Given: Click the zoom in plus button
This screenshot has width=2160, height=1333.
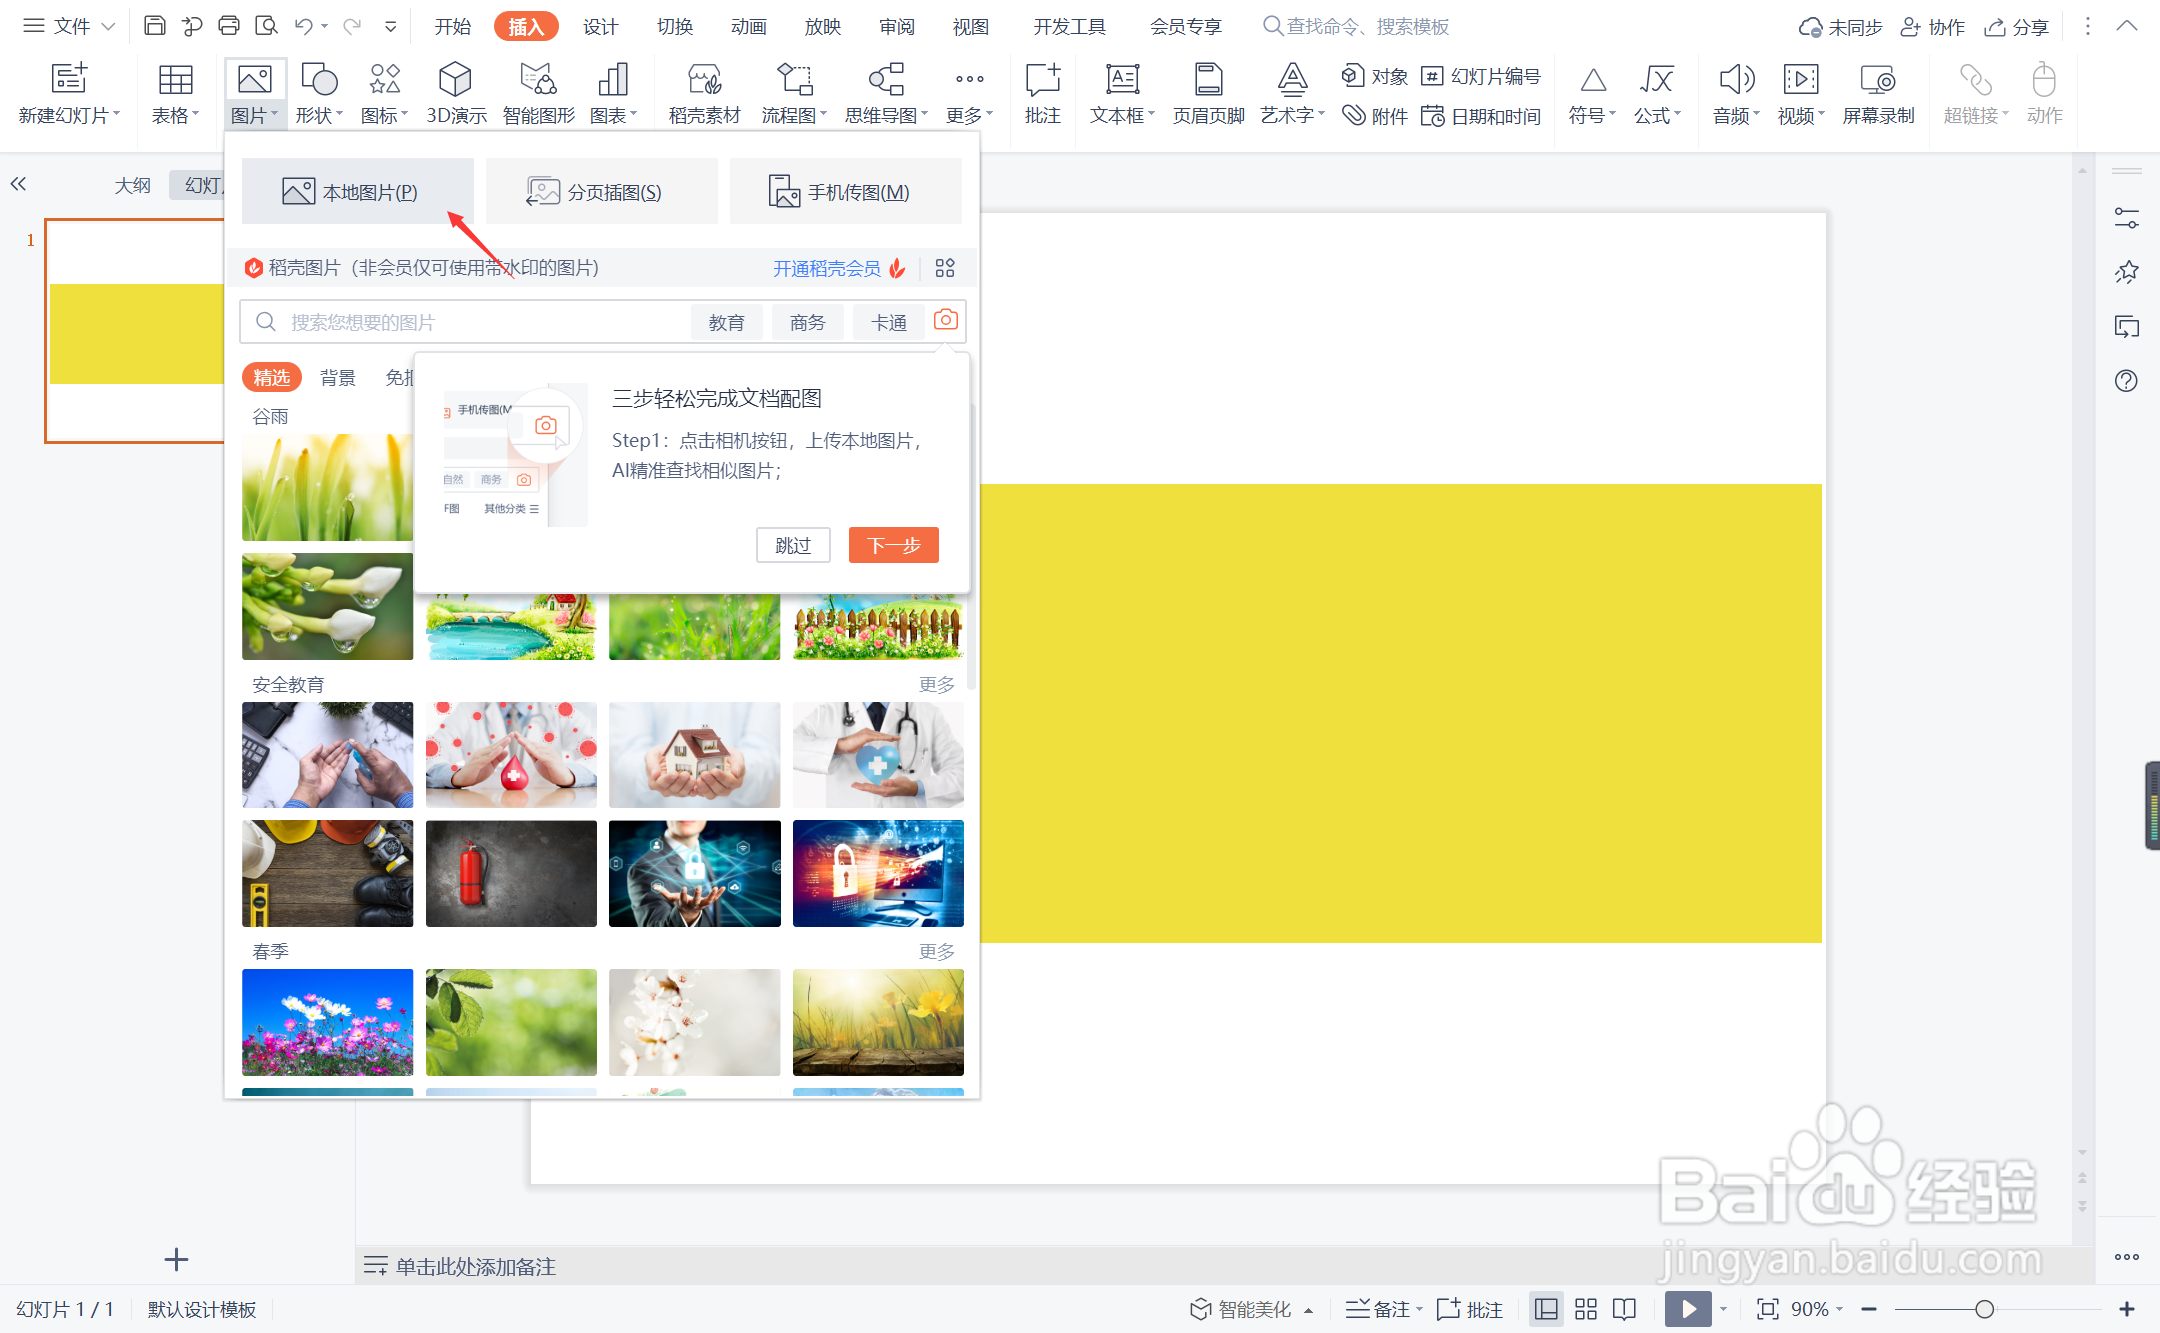Looking at the screenshot, I should [x=2127, y=1309].
